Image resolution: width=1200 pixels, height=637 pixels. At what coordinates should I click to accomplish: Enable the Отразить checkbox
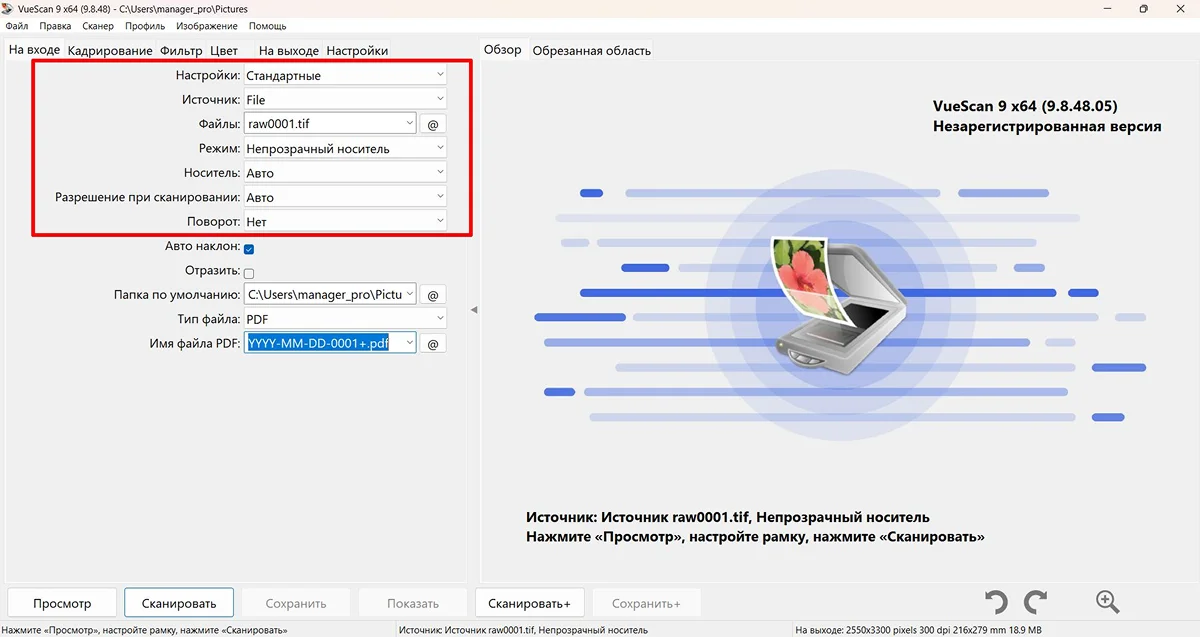pos(249,273)
